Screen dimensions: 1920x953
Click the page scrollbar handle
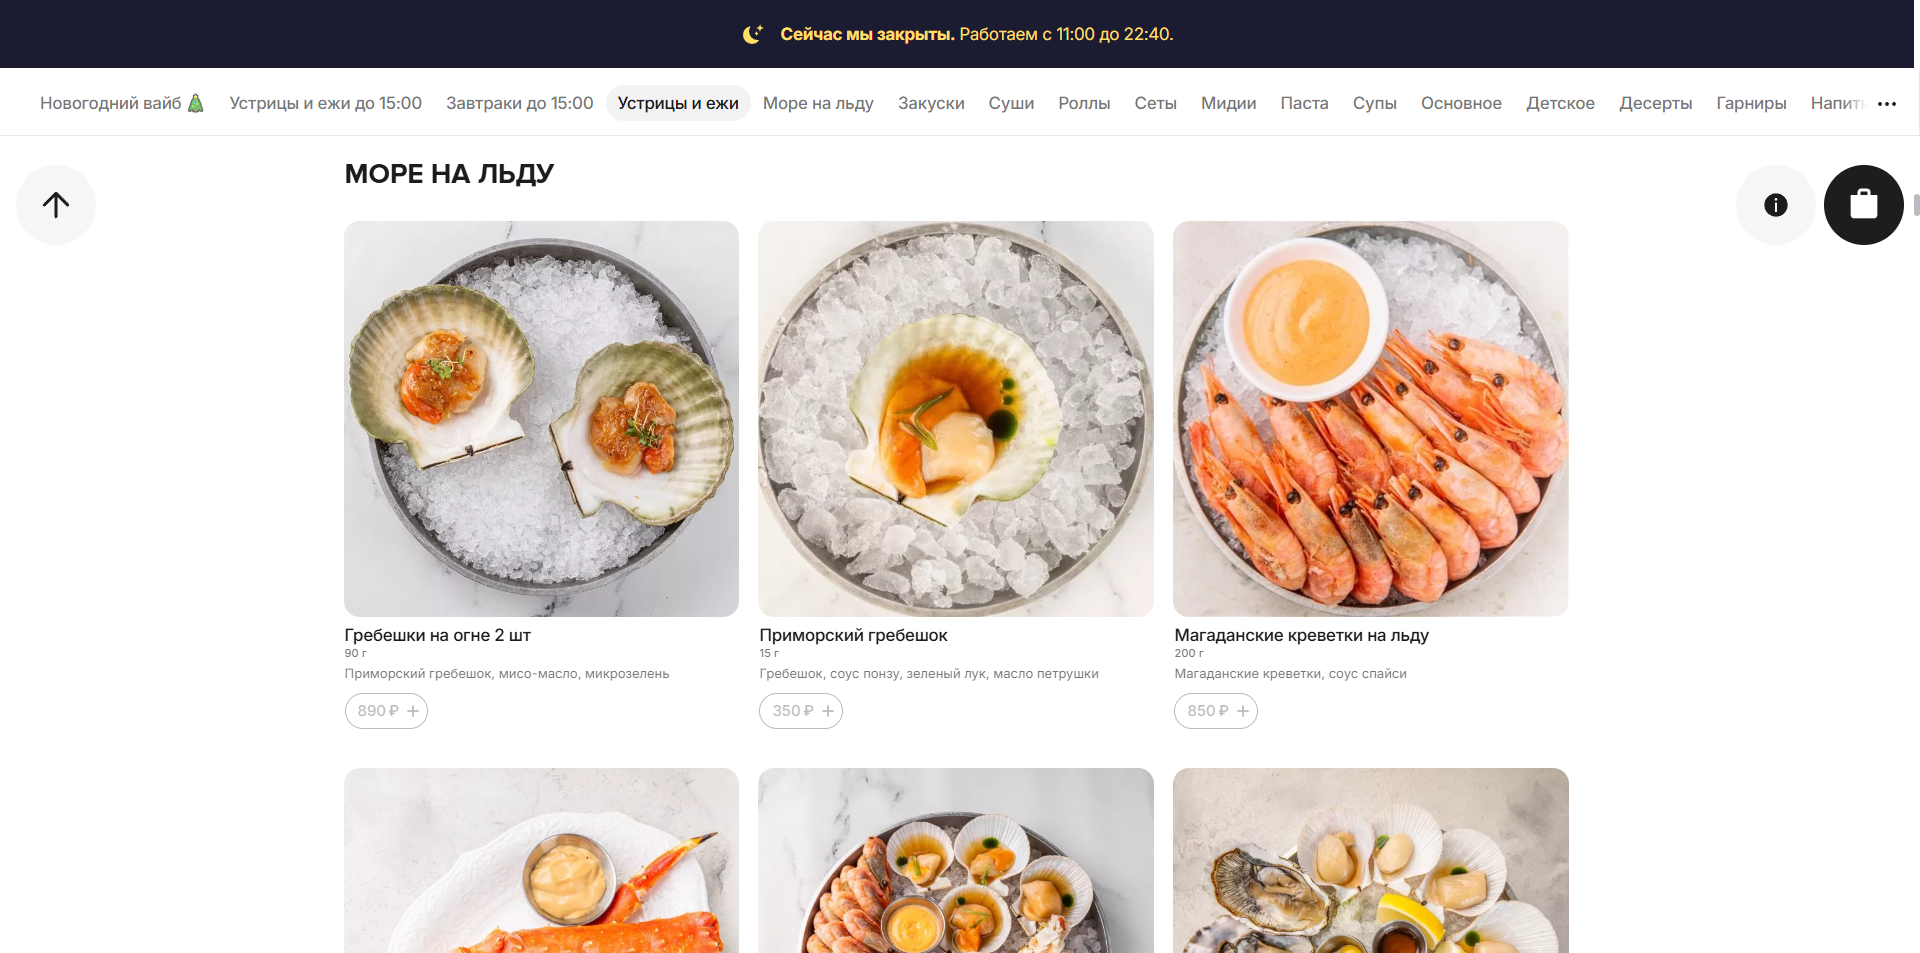1916,205
